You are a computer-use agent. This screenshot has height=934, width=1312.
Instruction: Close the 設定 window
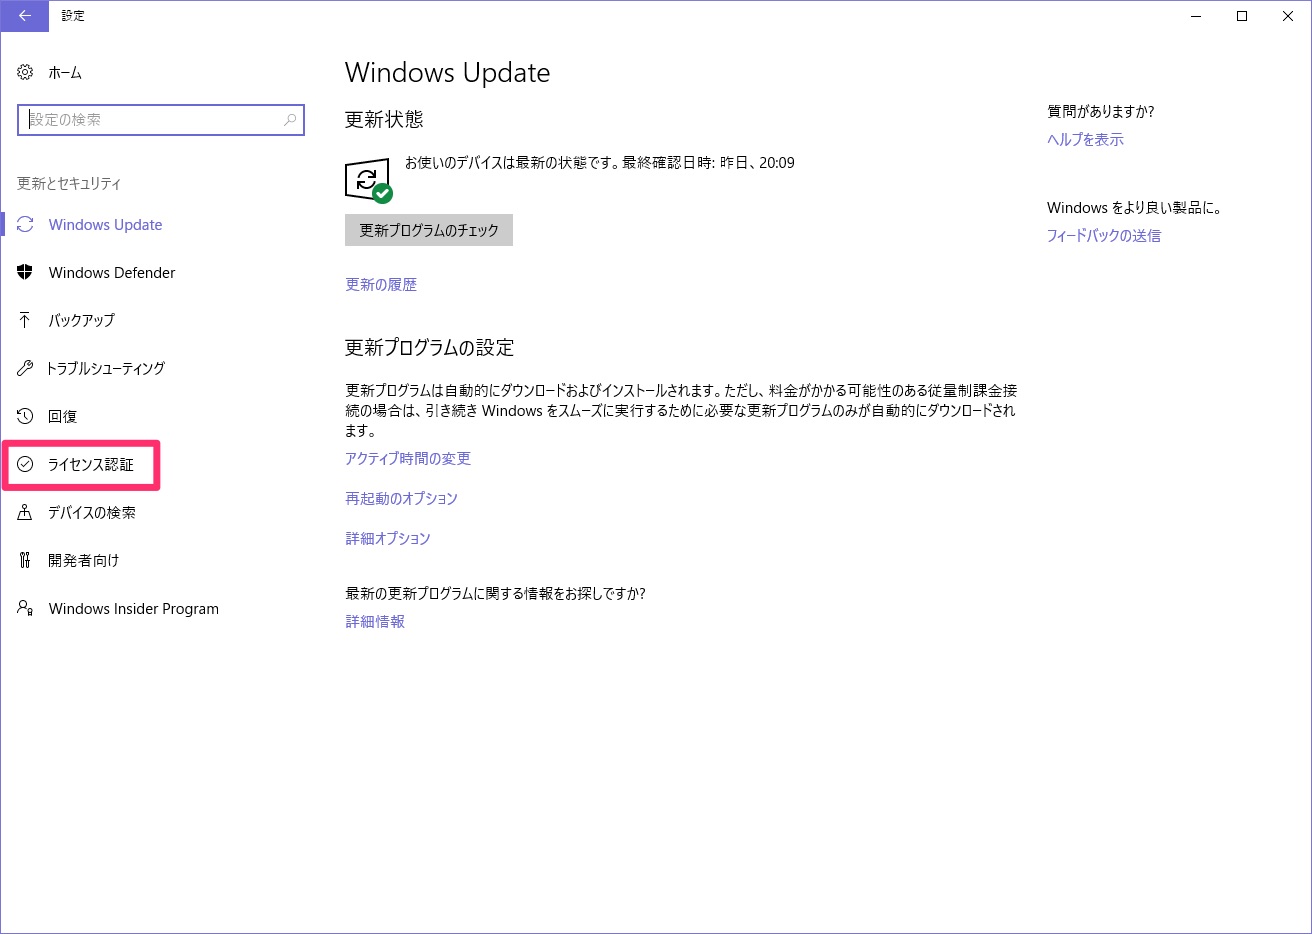pyautogui.click(x=1288, y=16)
